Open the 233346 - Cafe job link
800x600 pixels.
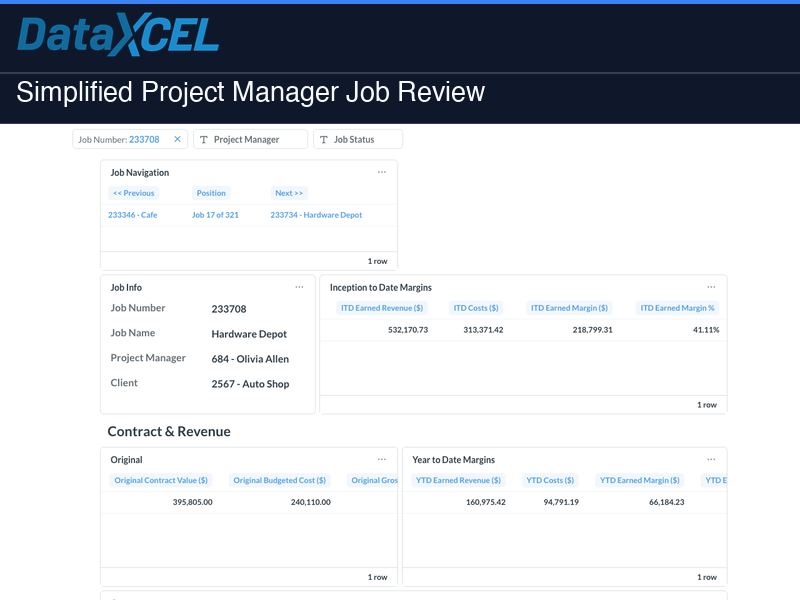pos(133,214)
